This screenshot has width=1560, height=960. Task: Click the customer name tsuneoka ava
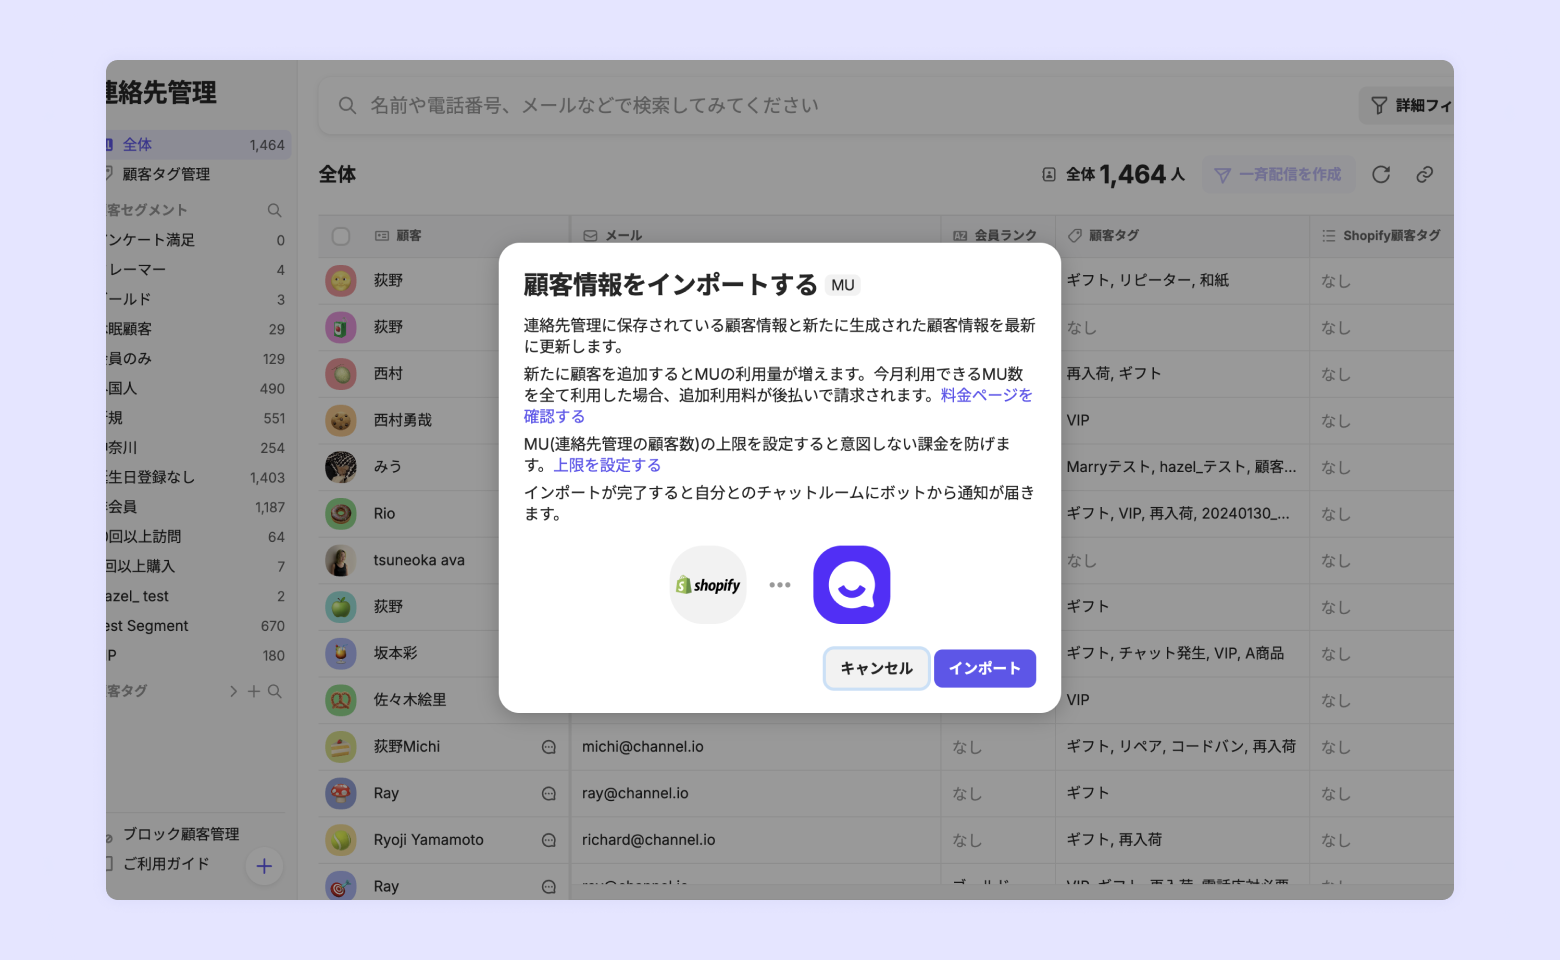(419, 560)
